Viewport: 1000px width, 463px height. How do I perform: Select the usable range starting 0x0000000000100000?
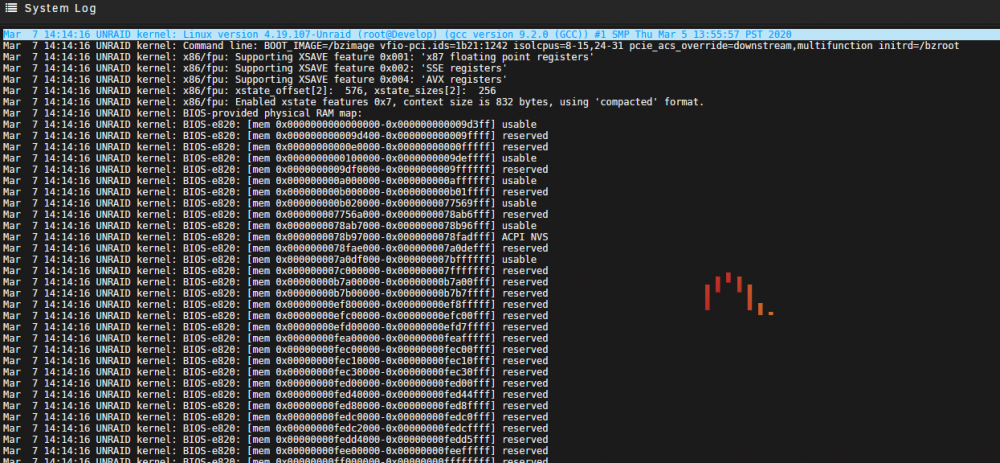(270, 158)
